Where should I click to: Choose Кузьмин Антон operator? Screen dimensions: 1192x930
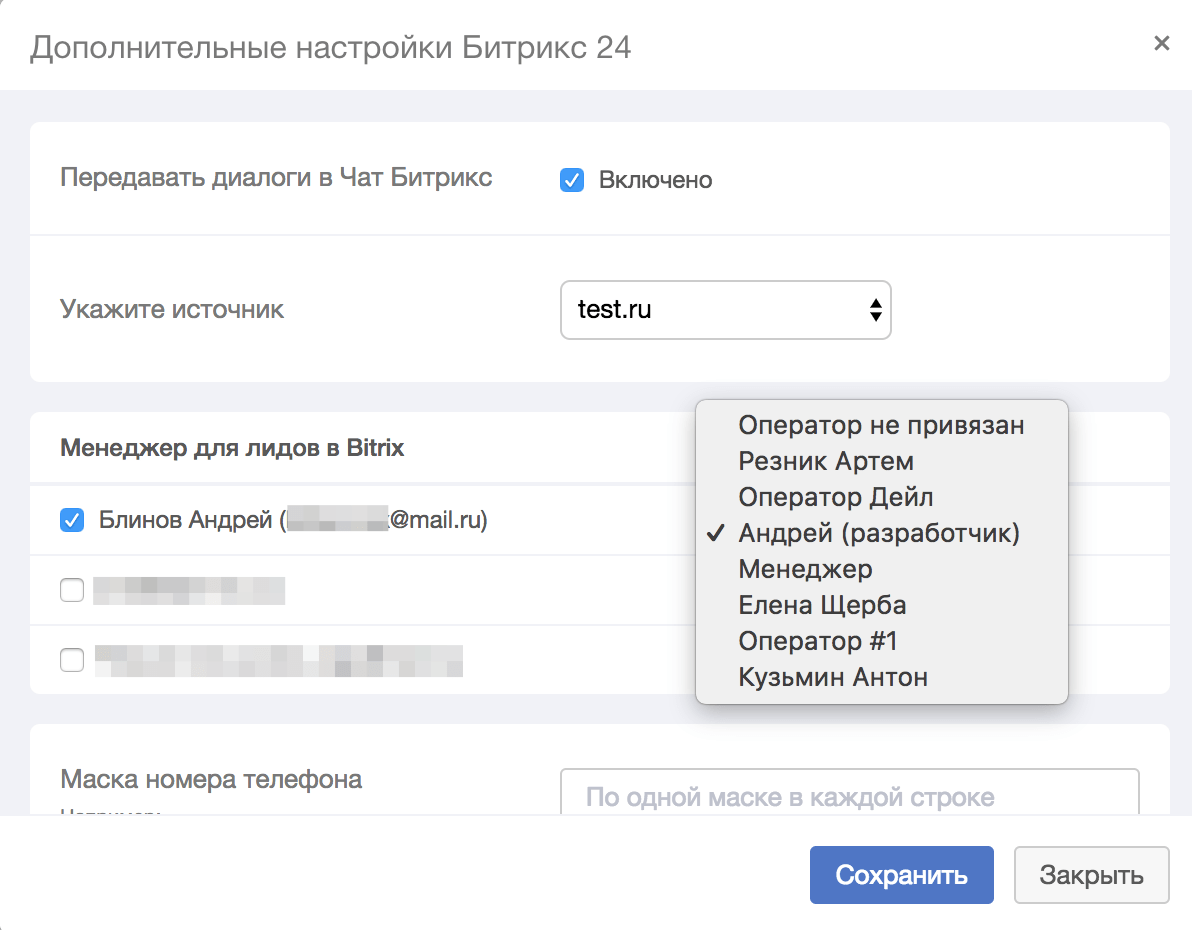point(881,677)
